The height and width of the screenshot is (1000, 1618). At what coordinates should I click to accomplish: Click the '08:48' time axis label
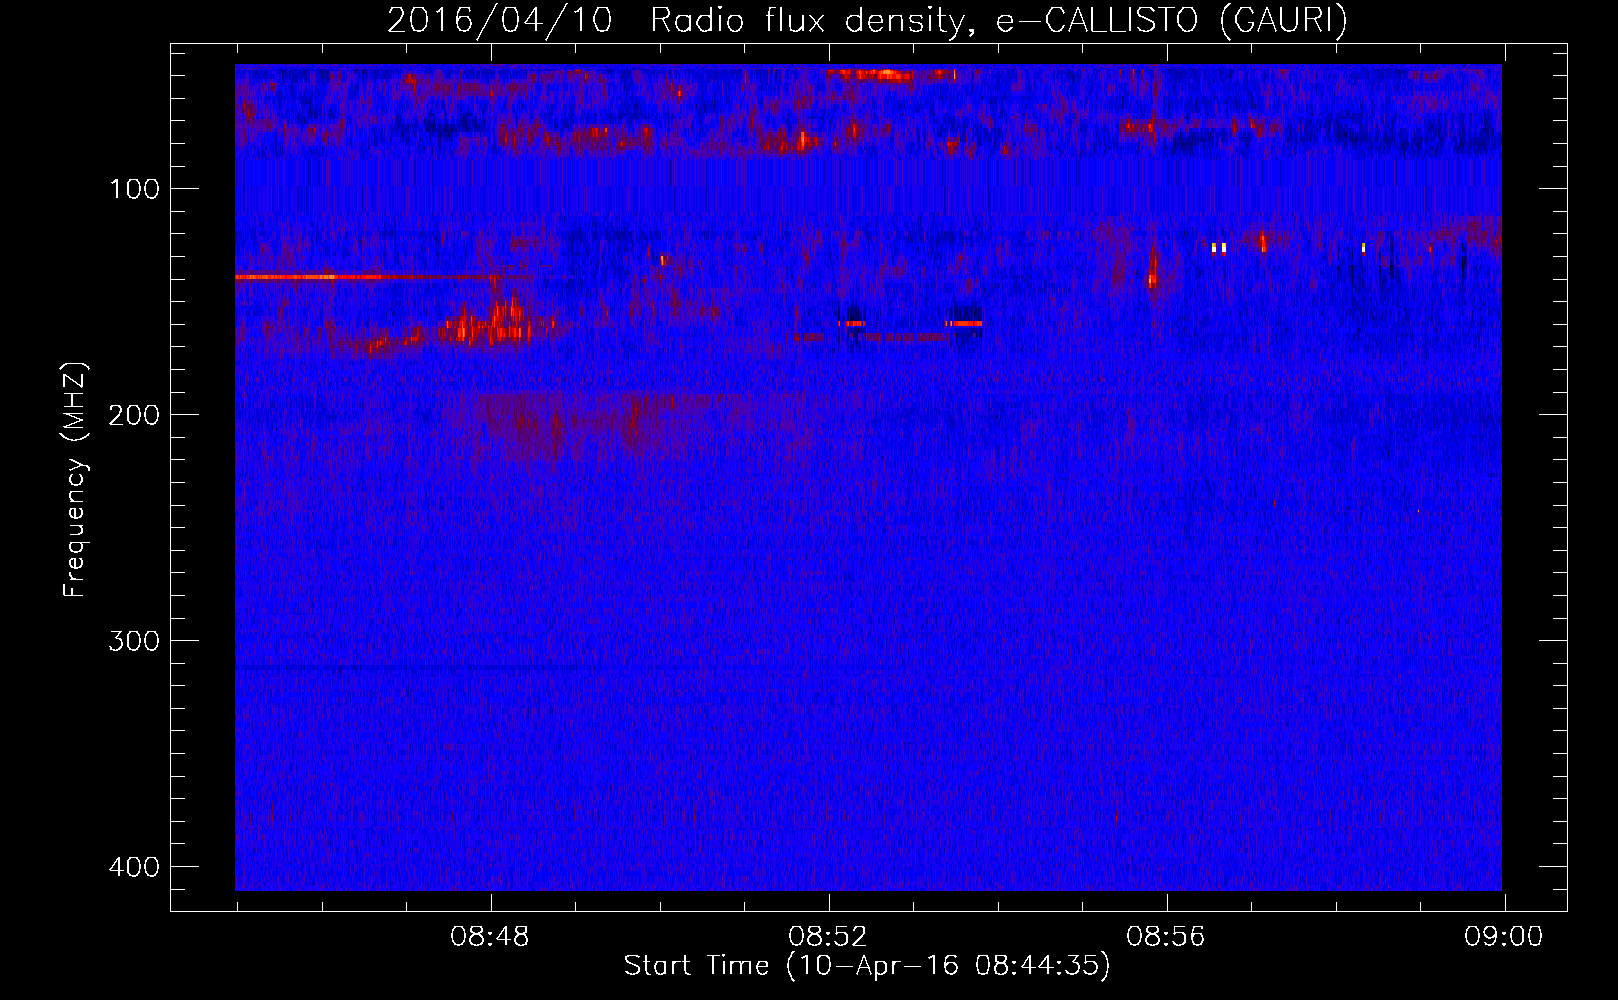point(490,937)
